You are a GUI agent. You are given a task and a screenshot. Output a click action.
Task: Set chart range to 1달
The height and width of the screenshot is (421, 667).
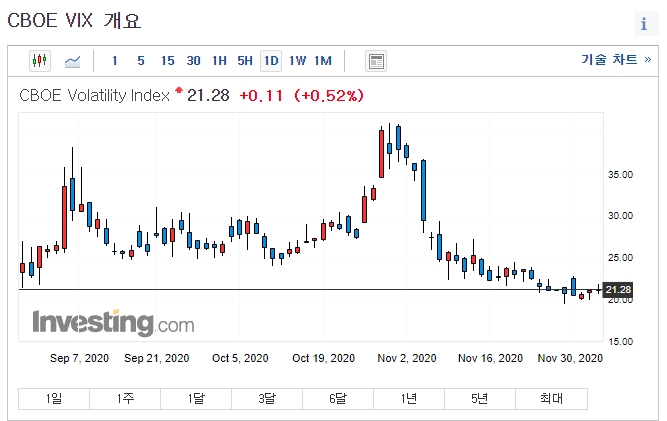[196, 398]
